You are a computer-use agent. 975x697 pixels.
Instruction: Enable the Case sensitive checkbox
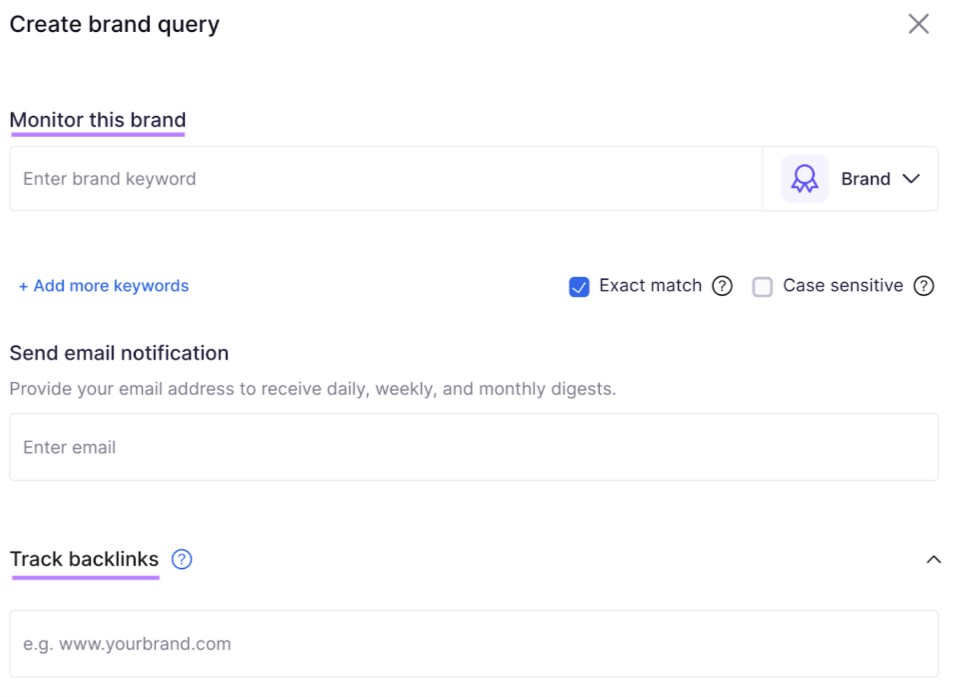[762, 287]
